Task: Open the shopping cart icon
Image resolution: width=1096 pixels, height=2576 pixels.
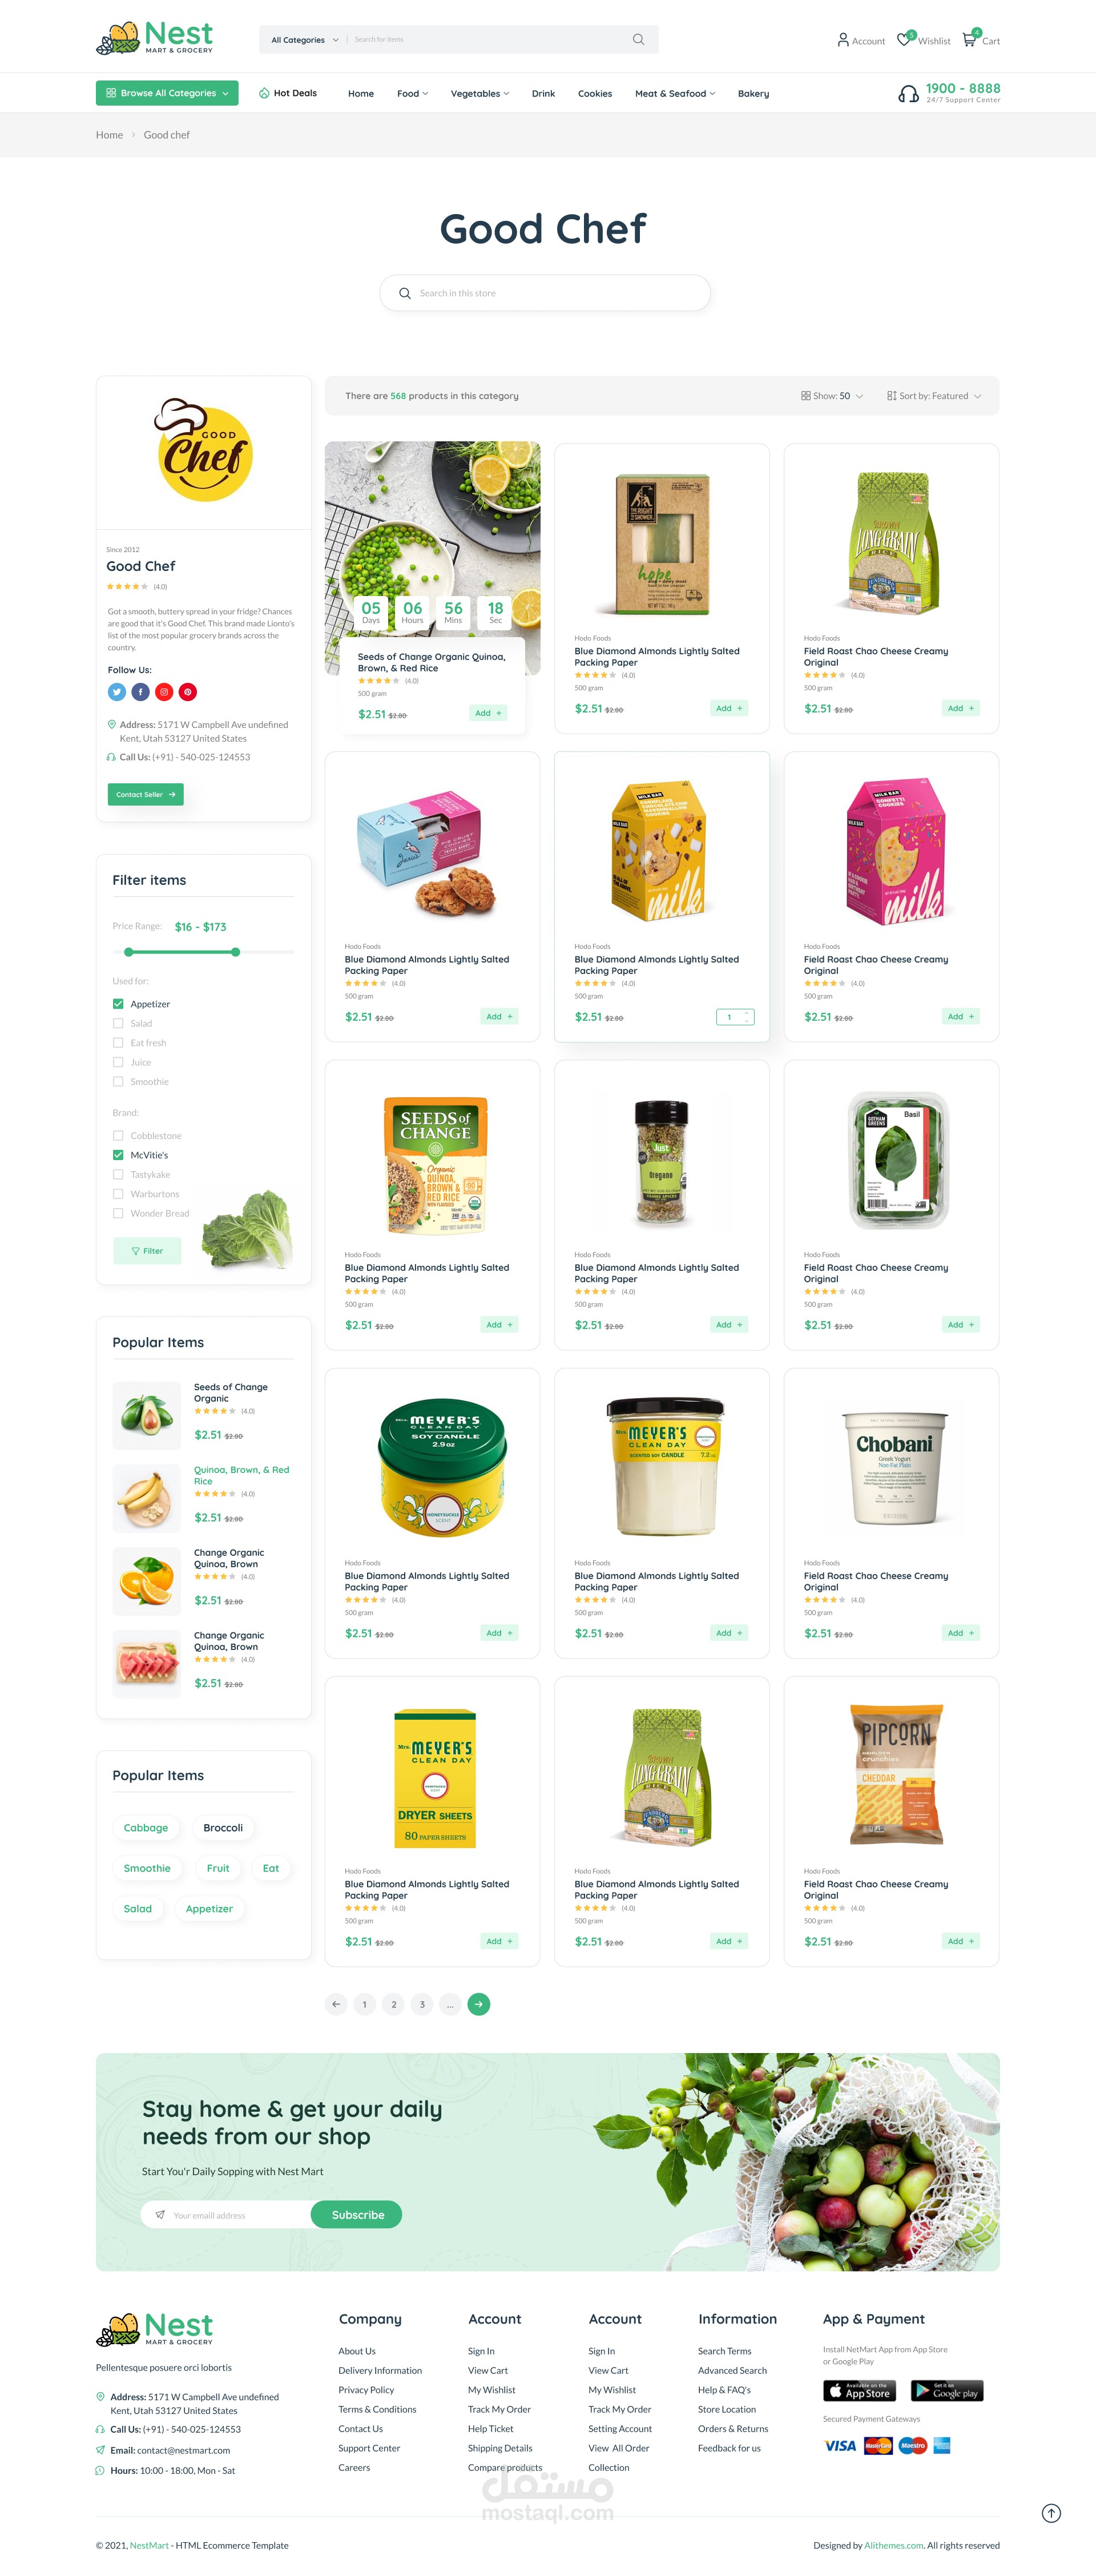Action: click(x=969, y=40)
